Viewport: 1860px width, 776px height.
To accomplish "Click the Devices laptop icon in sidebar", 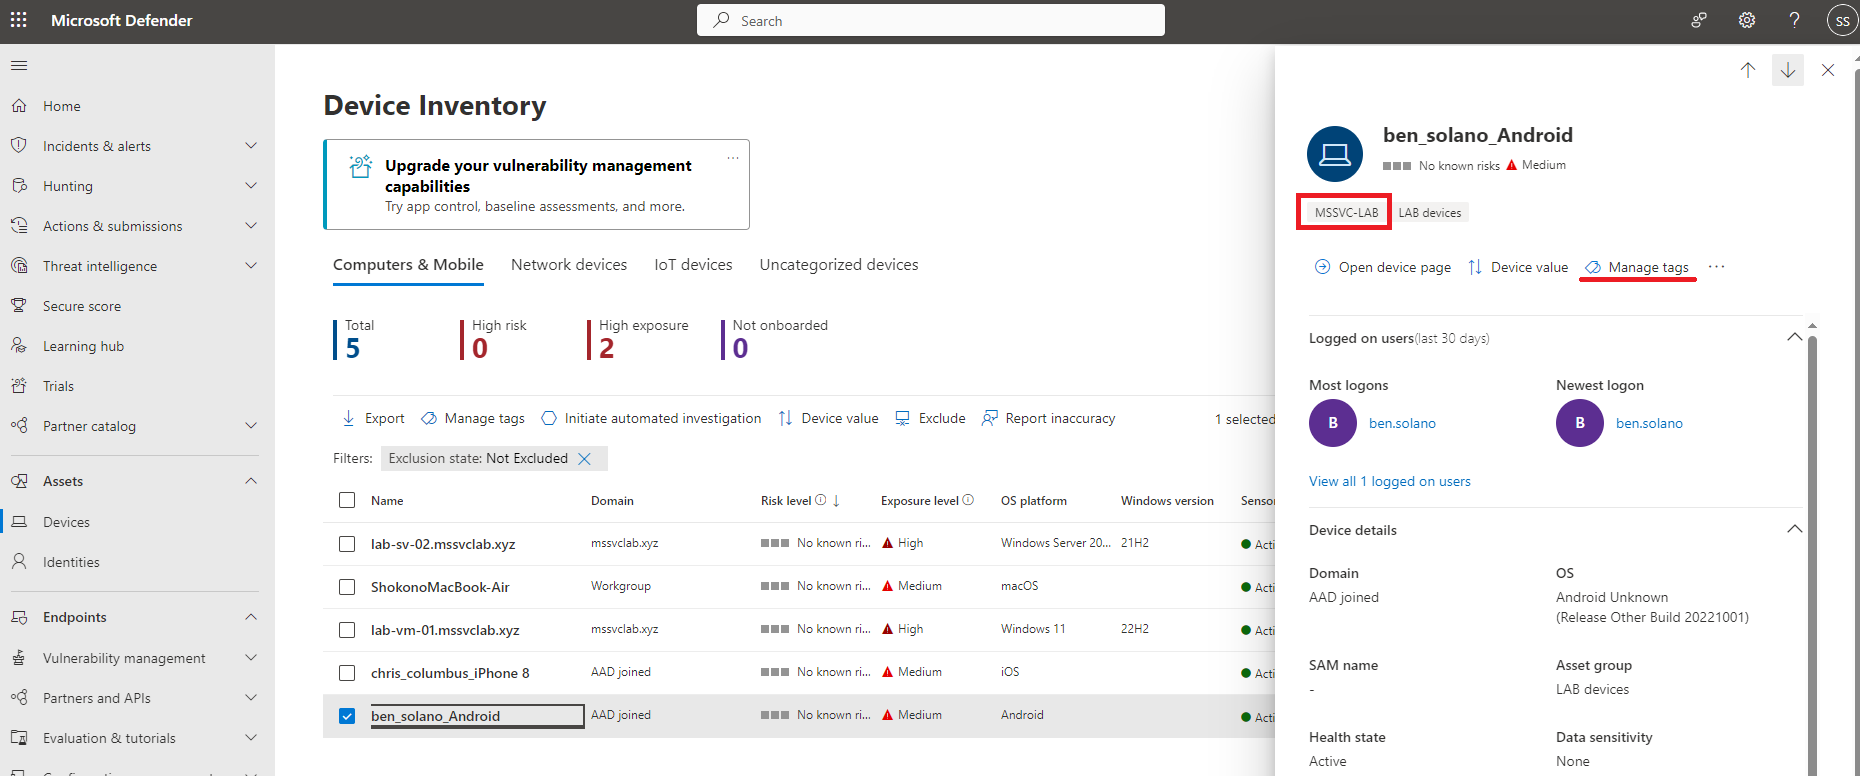I will point(19,522).
